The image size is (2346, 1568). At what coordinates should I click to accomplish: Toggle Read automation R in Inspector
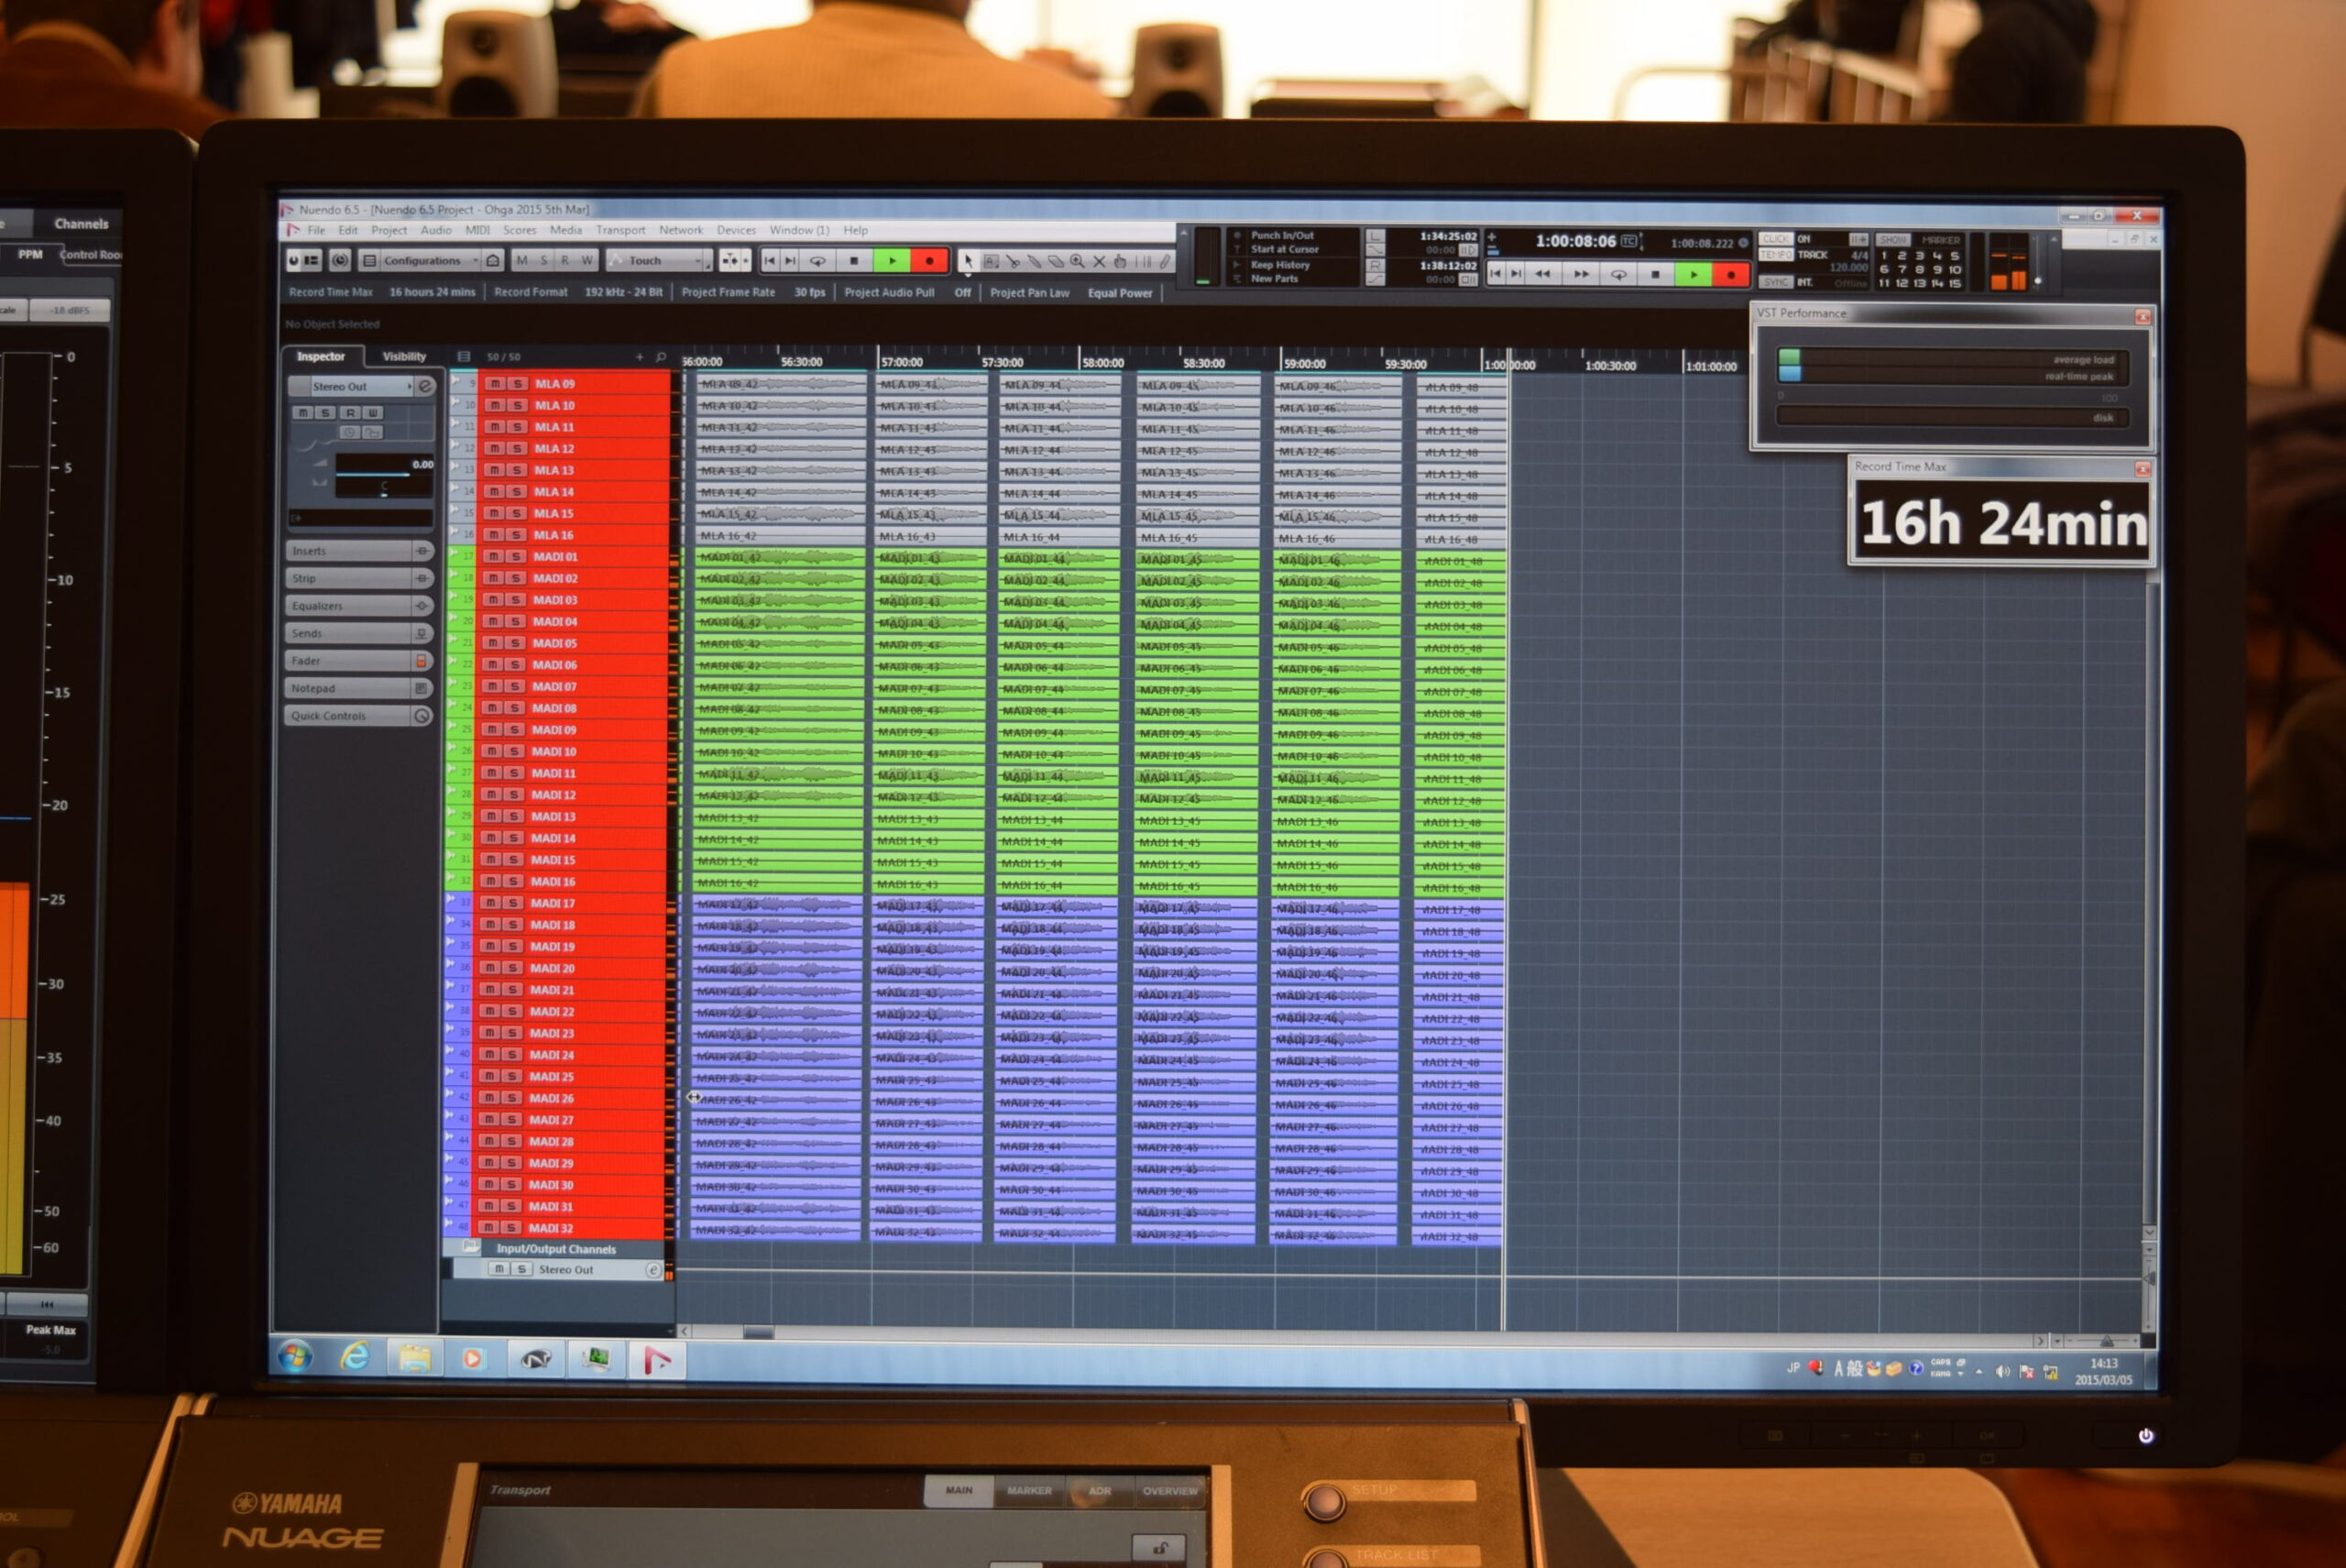point(349,413)
